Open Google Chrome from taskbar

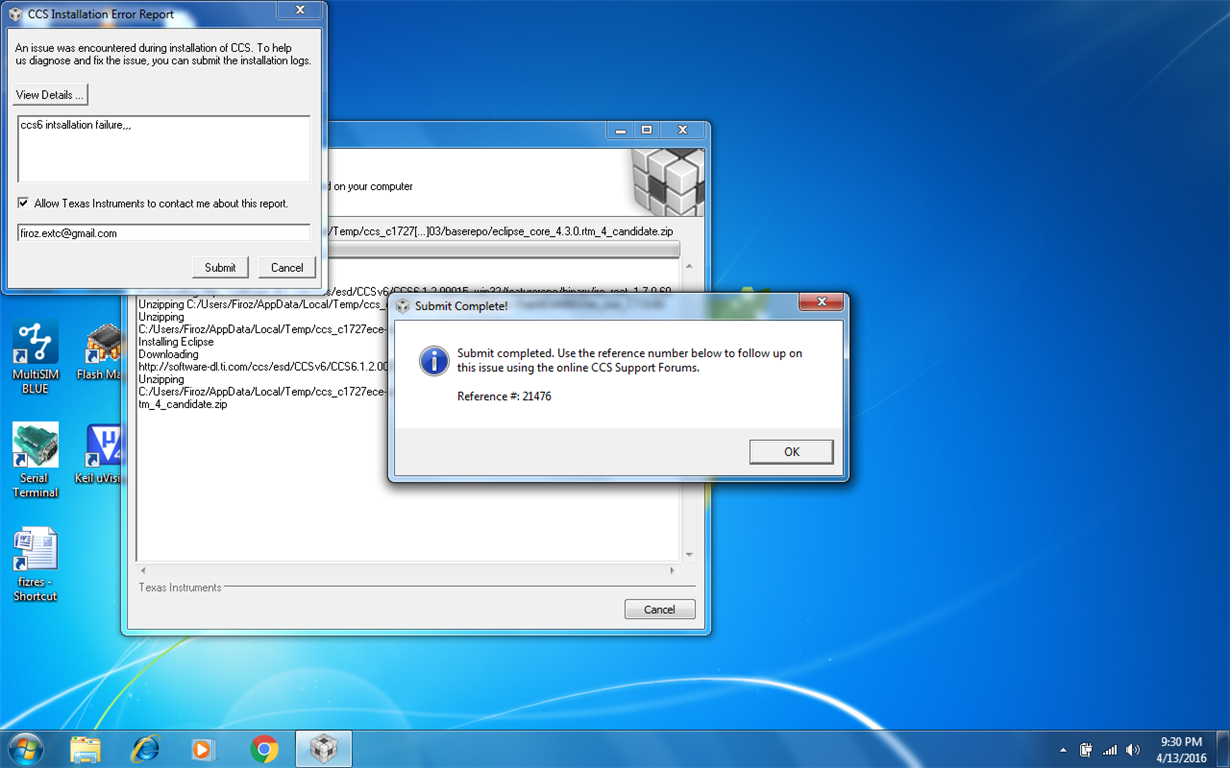[x=263, y=748]
